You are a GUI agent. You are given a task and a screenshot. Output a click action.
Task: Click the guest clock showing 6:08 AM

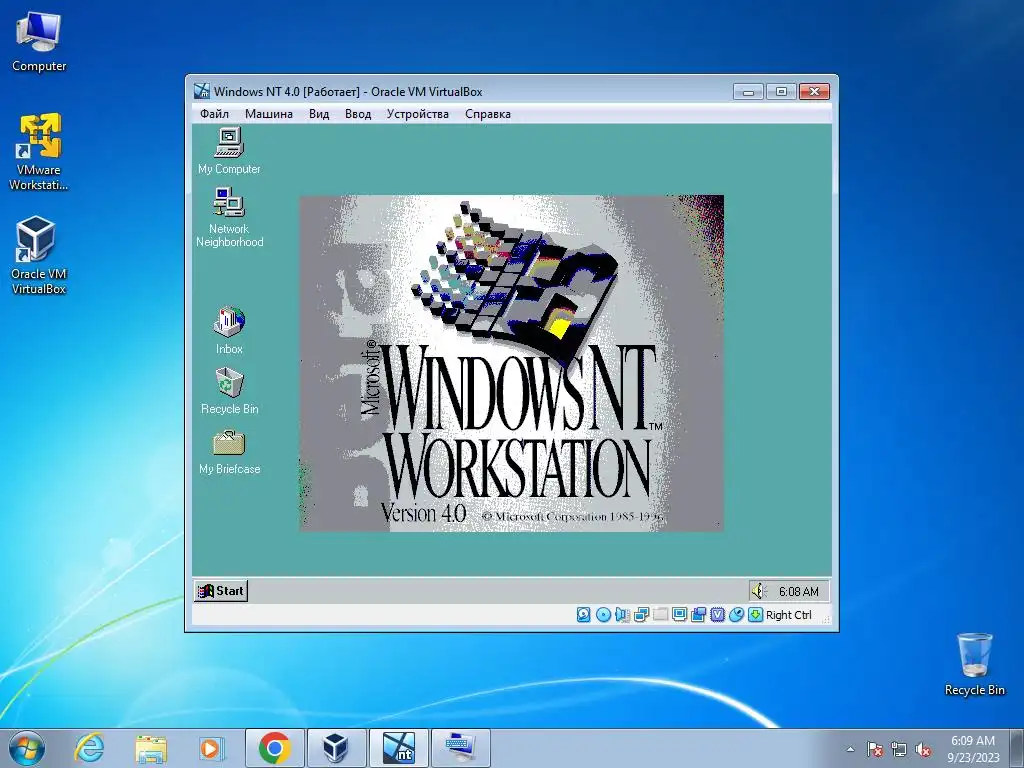(x=798, y=592)
